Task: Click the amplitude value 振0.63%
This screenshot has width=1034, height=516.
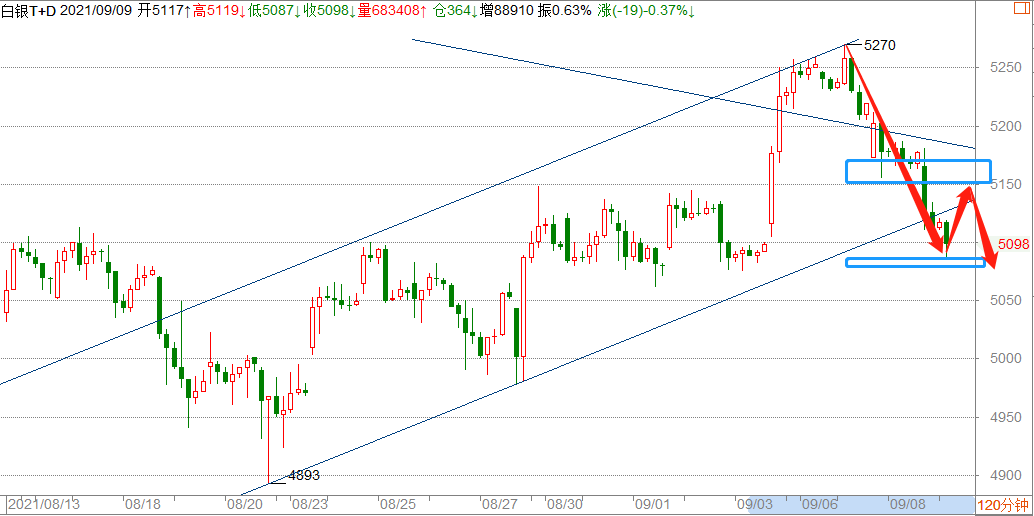Action: (x=566, y=11)
